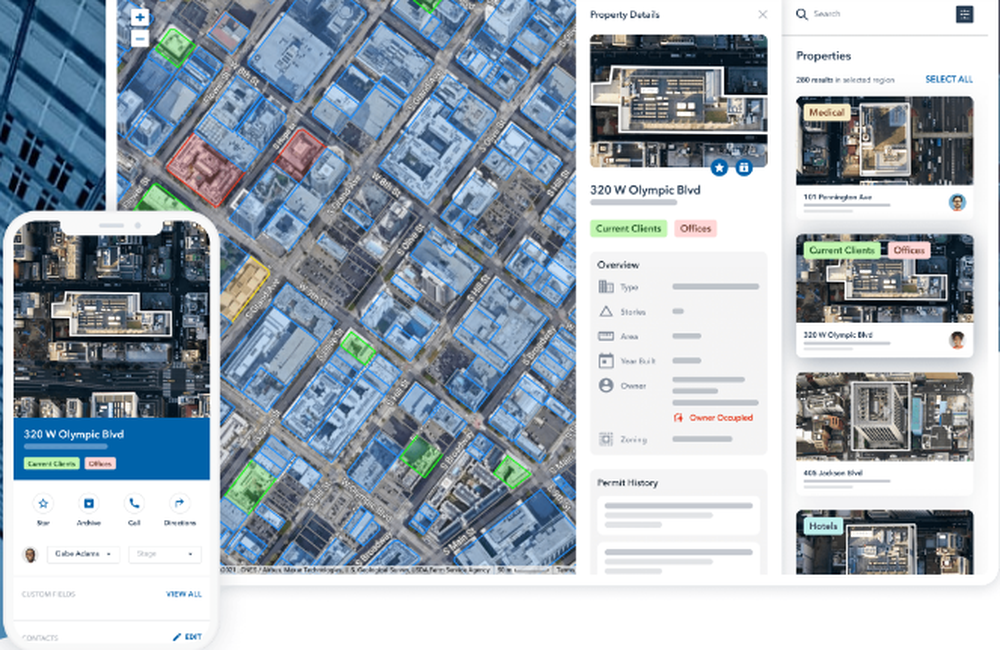Click the Year Built calendar icon
The width and height of the screenshot is (1000, 650).
(x=606, y=361)
